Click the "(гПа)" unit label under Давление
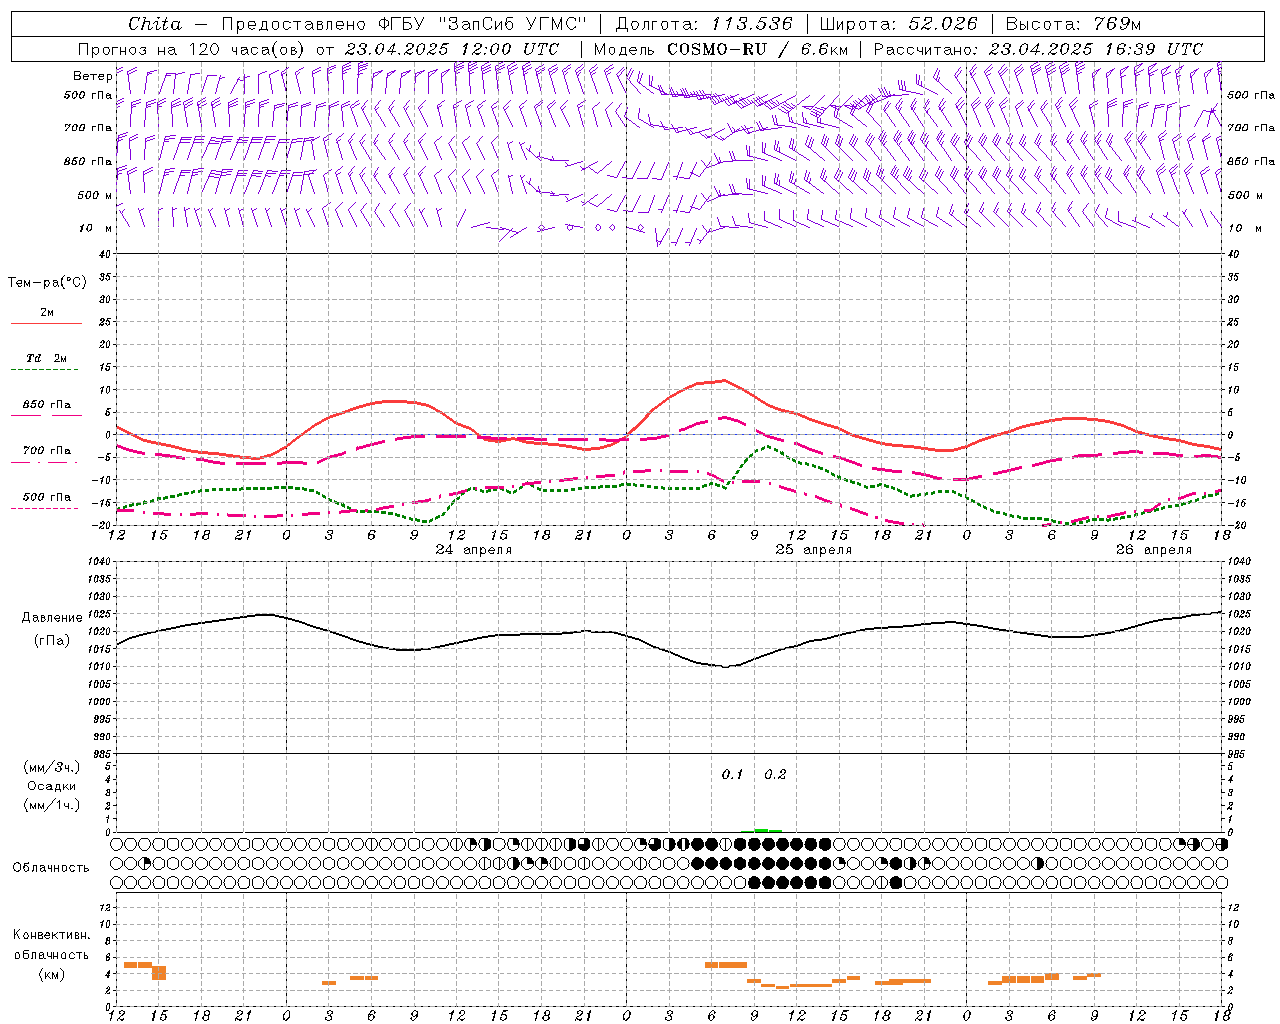1280x1024 pixels. (x=52, y=640)
